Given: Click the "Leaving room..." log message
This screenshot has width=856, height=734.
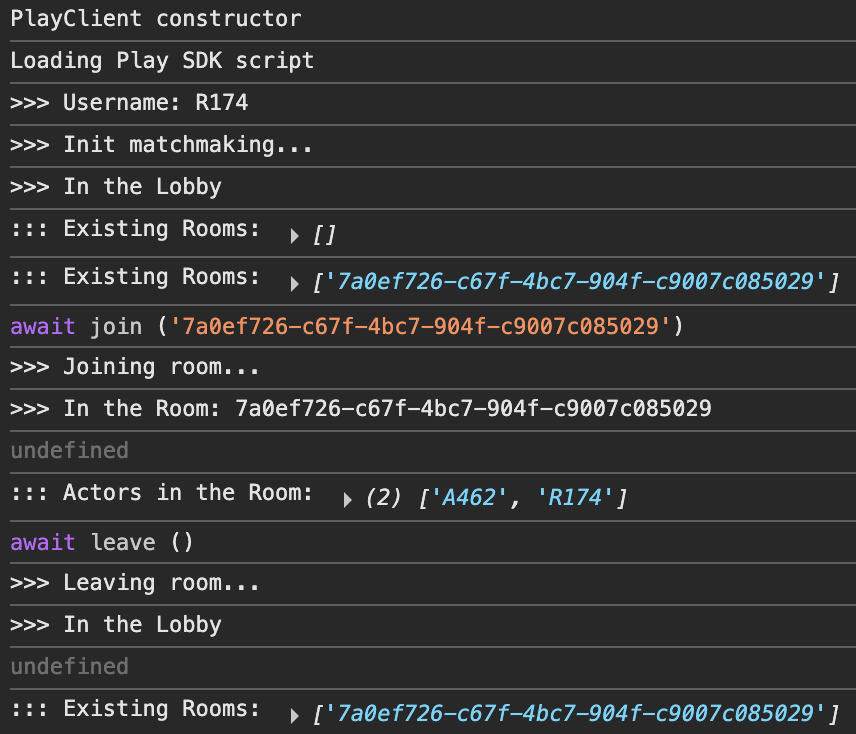Looking at the screenshot, I should (x=135, y=583).
